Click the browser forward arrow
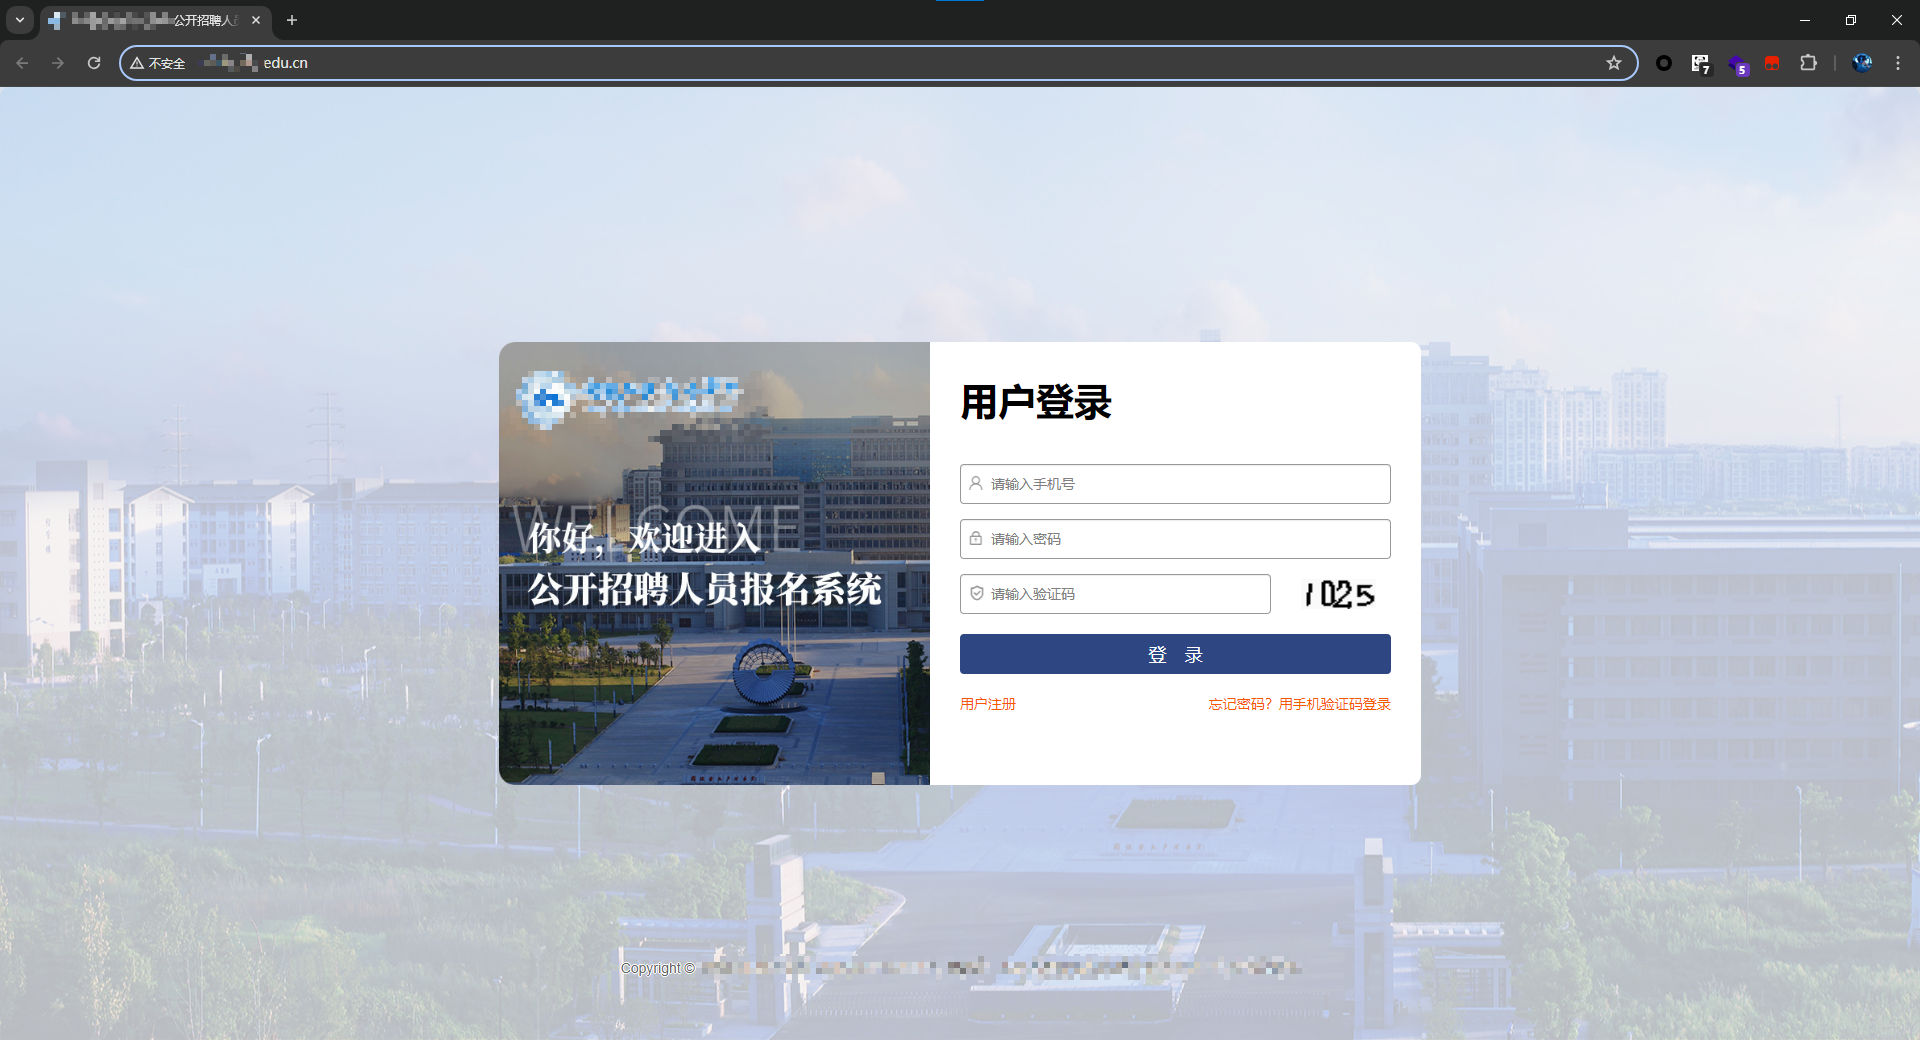This screenshot has width=1920, height=1040. (x=58, y=63)
